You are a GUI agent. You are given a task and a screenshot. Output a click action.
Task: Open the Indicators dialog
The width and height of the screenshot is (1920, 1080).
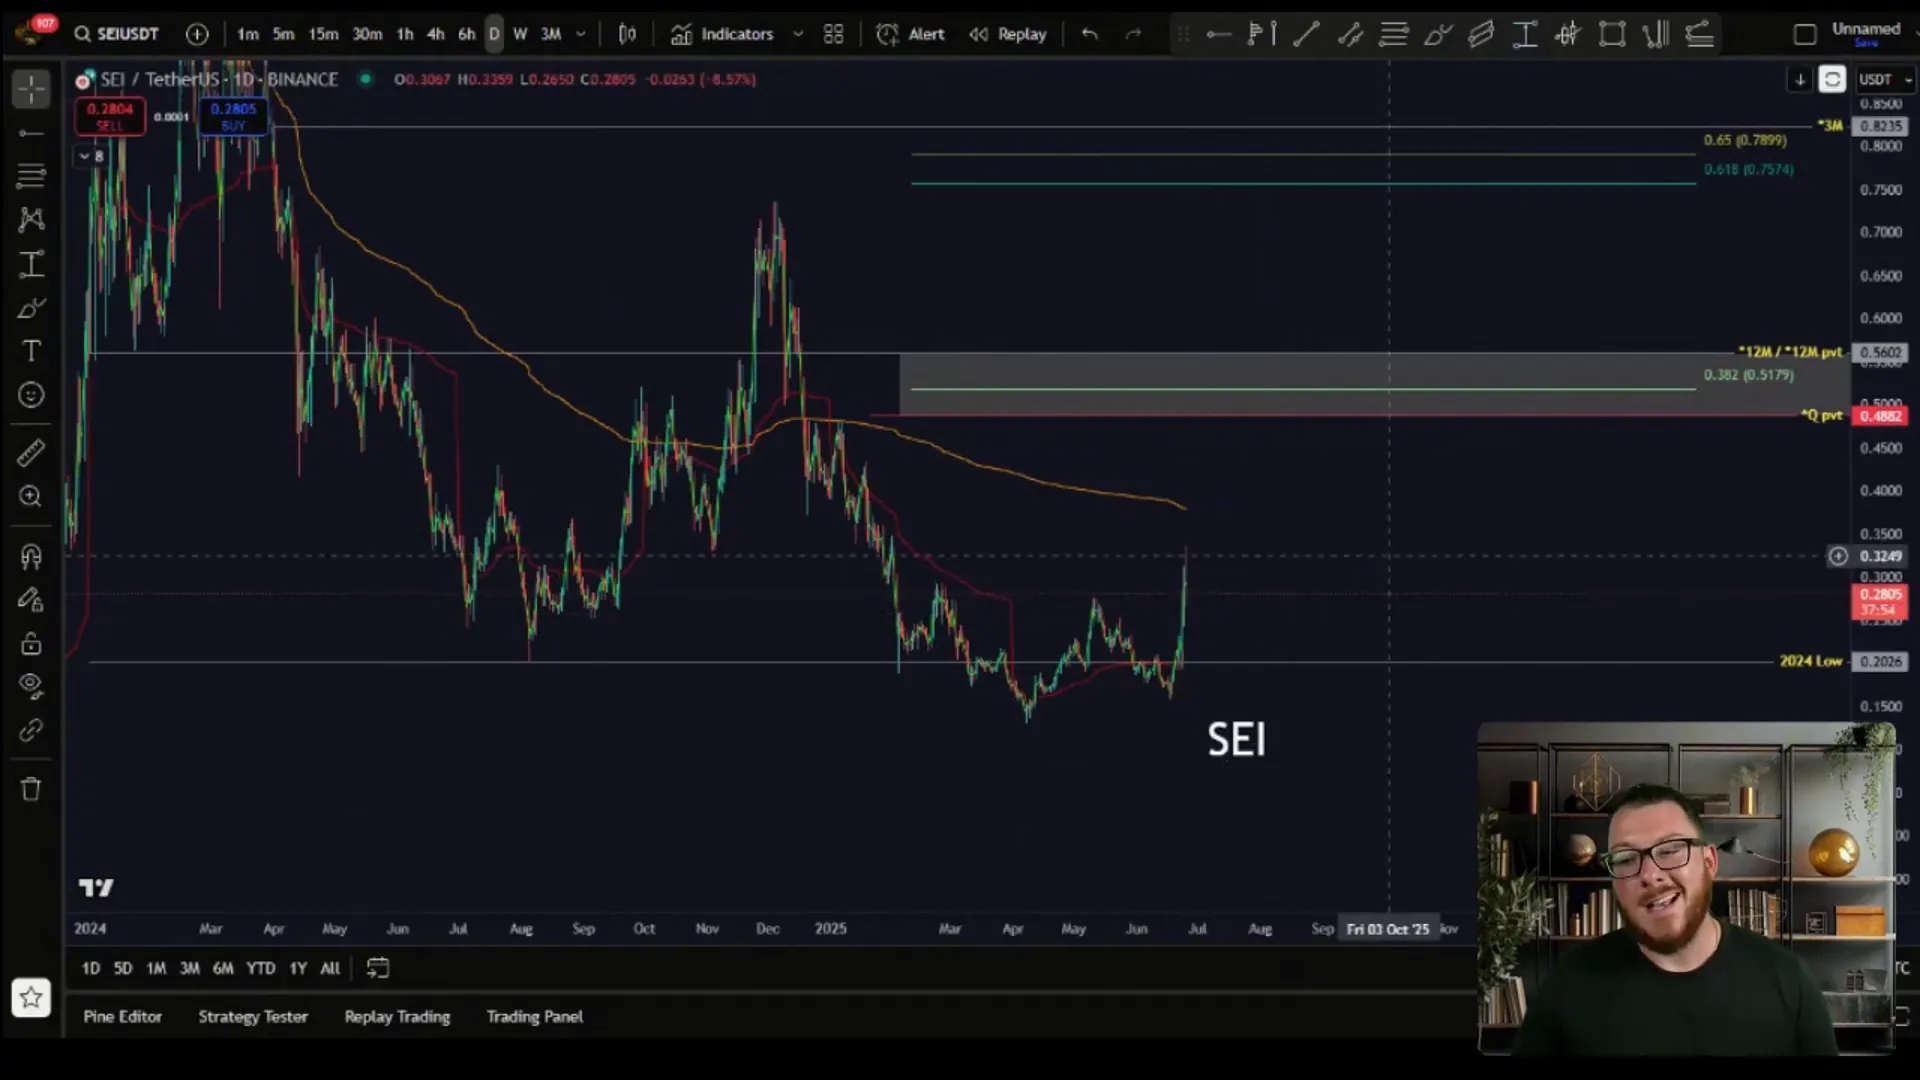click(x=722, y=34)
